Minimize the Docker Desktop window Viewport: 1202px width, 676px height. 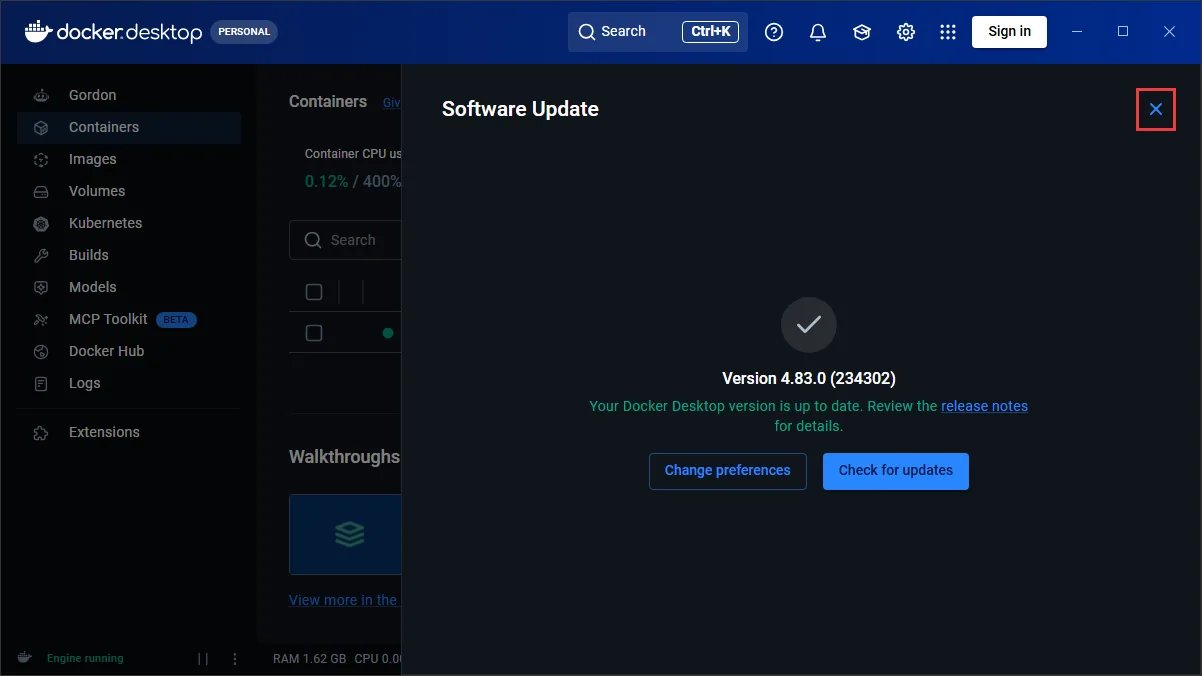pyautogui.click(x=1077, y=32)
